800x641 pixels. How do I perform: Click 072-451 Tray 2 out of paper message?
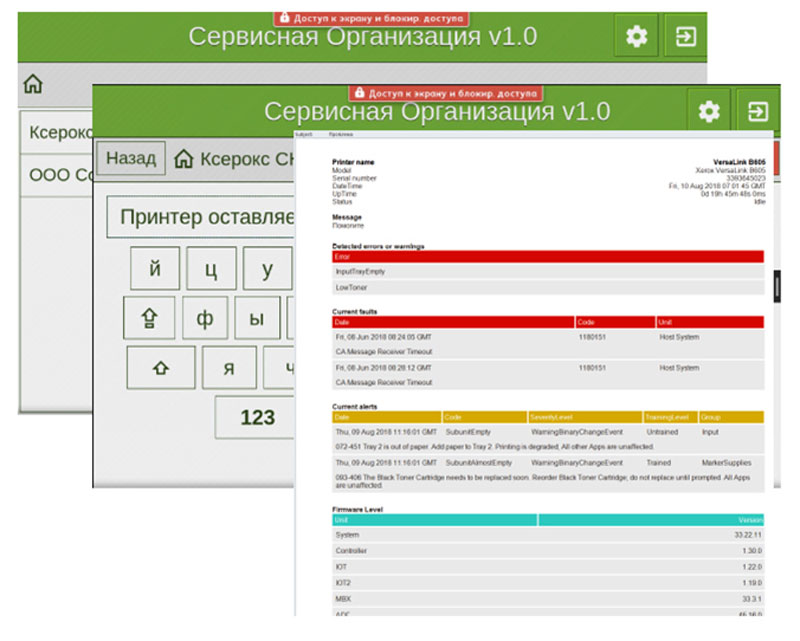click(494, 447)
